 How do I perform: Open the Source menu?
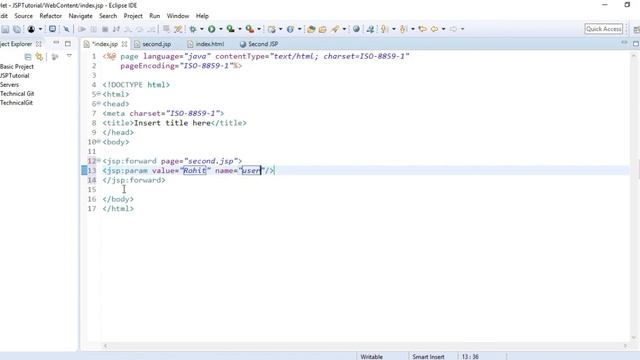pos(23,16)
